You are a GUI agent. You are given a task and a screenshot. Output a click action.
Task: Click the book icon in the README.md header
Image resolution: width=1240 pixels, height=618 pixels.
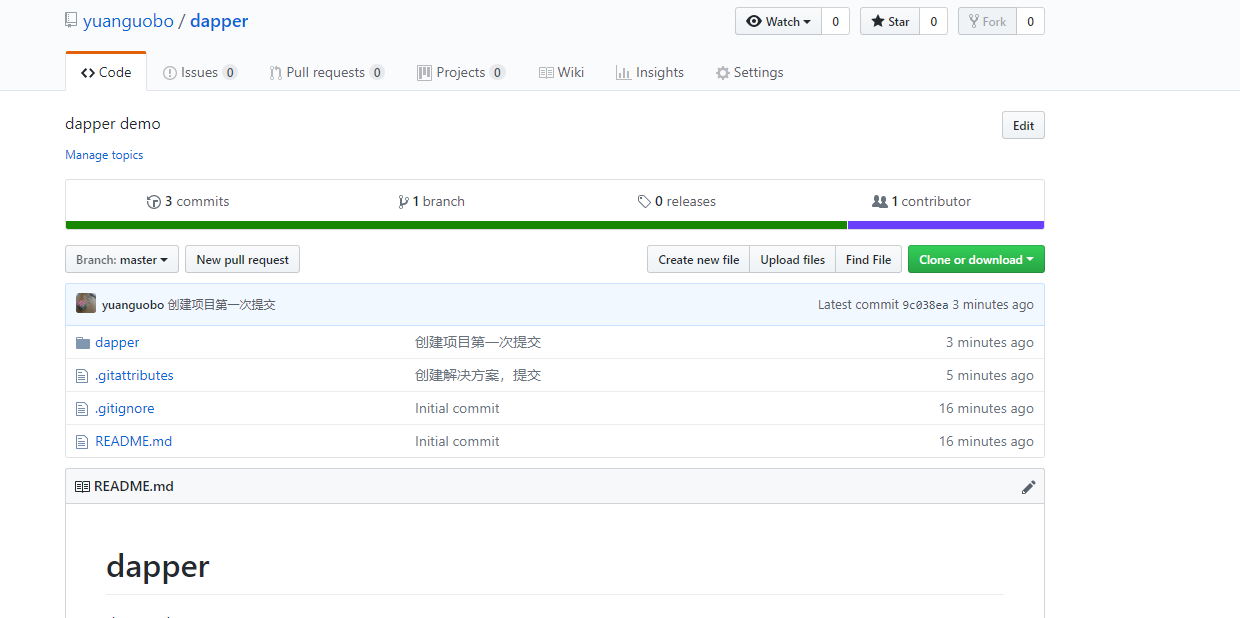click(82, 487)
